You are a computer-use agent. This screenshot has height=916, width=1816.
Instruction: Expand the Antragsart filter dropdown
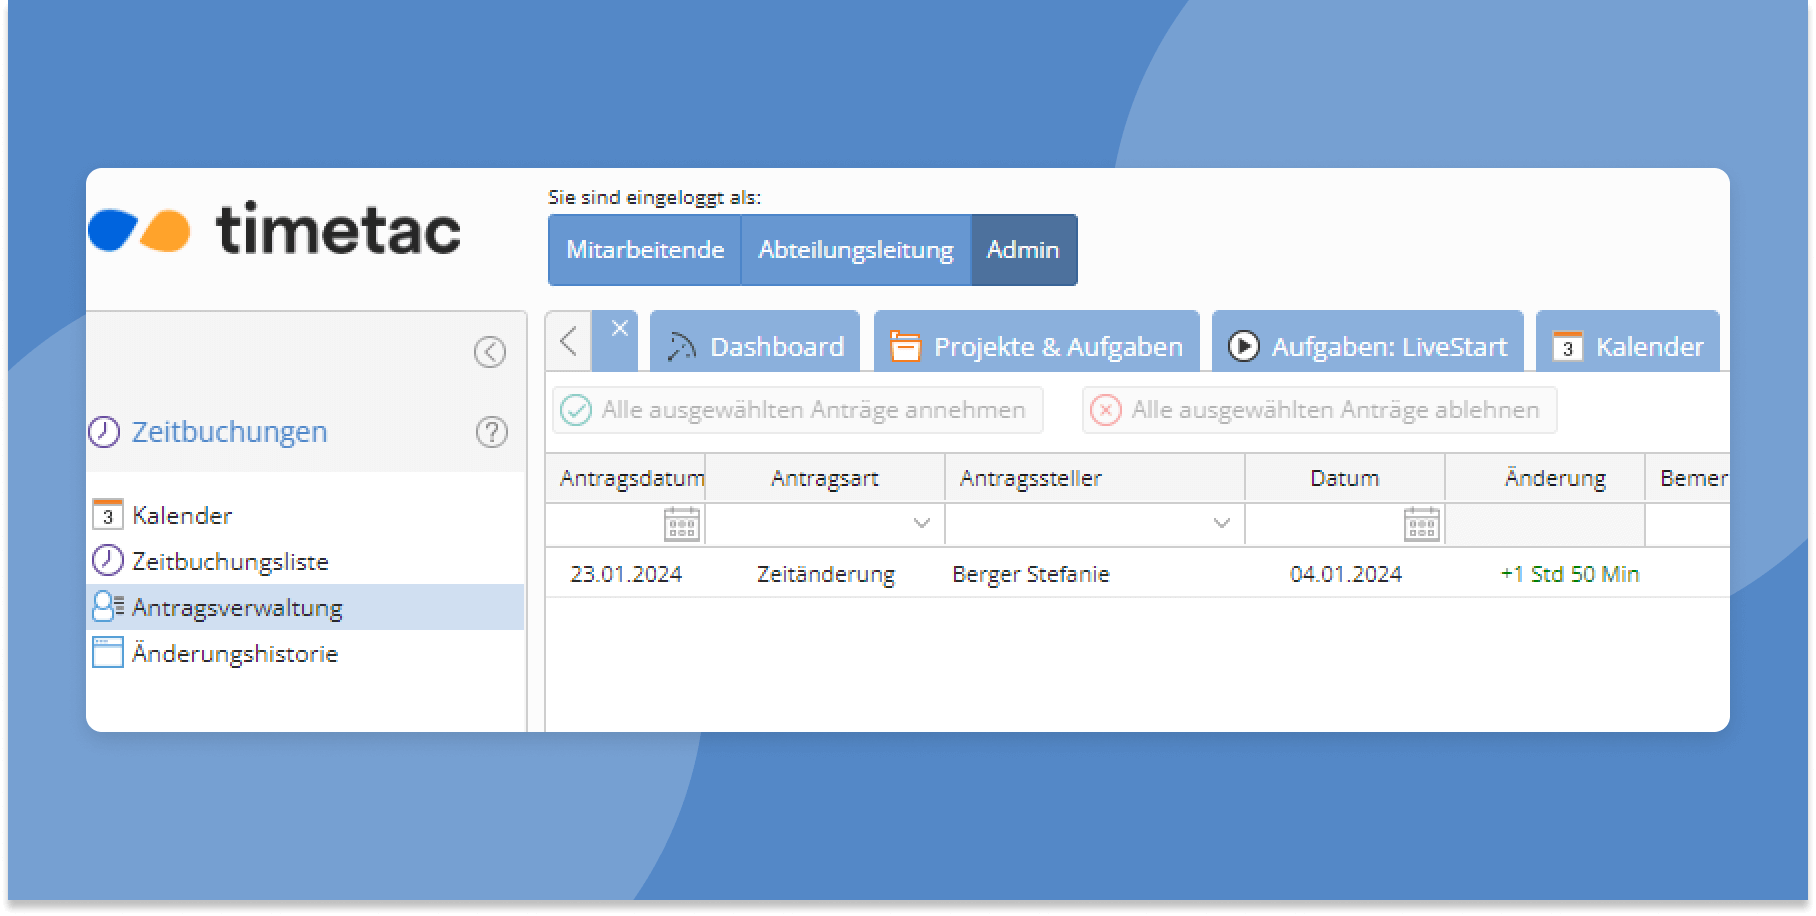[922, 524]
